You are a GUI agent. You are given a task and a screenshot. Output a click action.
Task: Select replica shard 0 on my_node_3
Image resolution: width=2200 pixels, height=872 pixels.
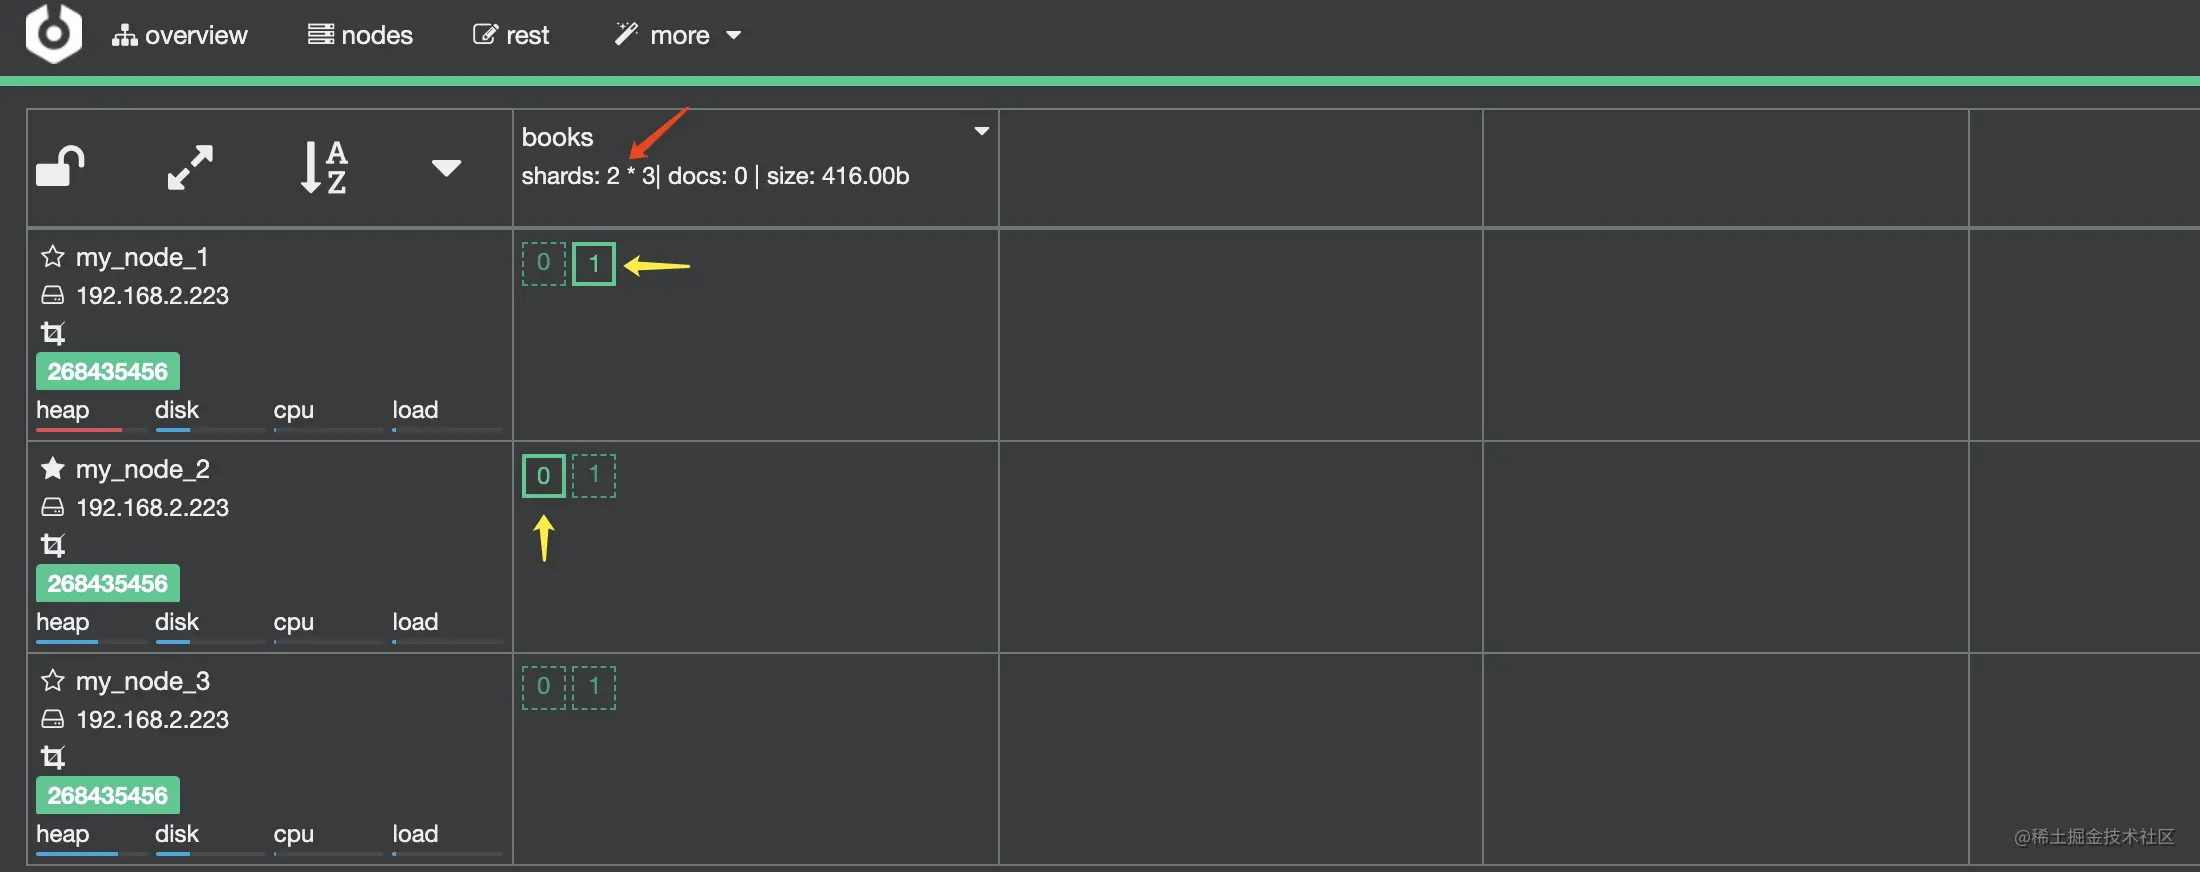543,687
